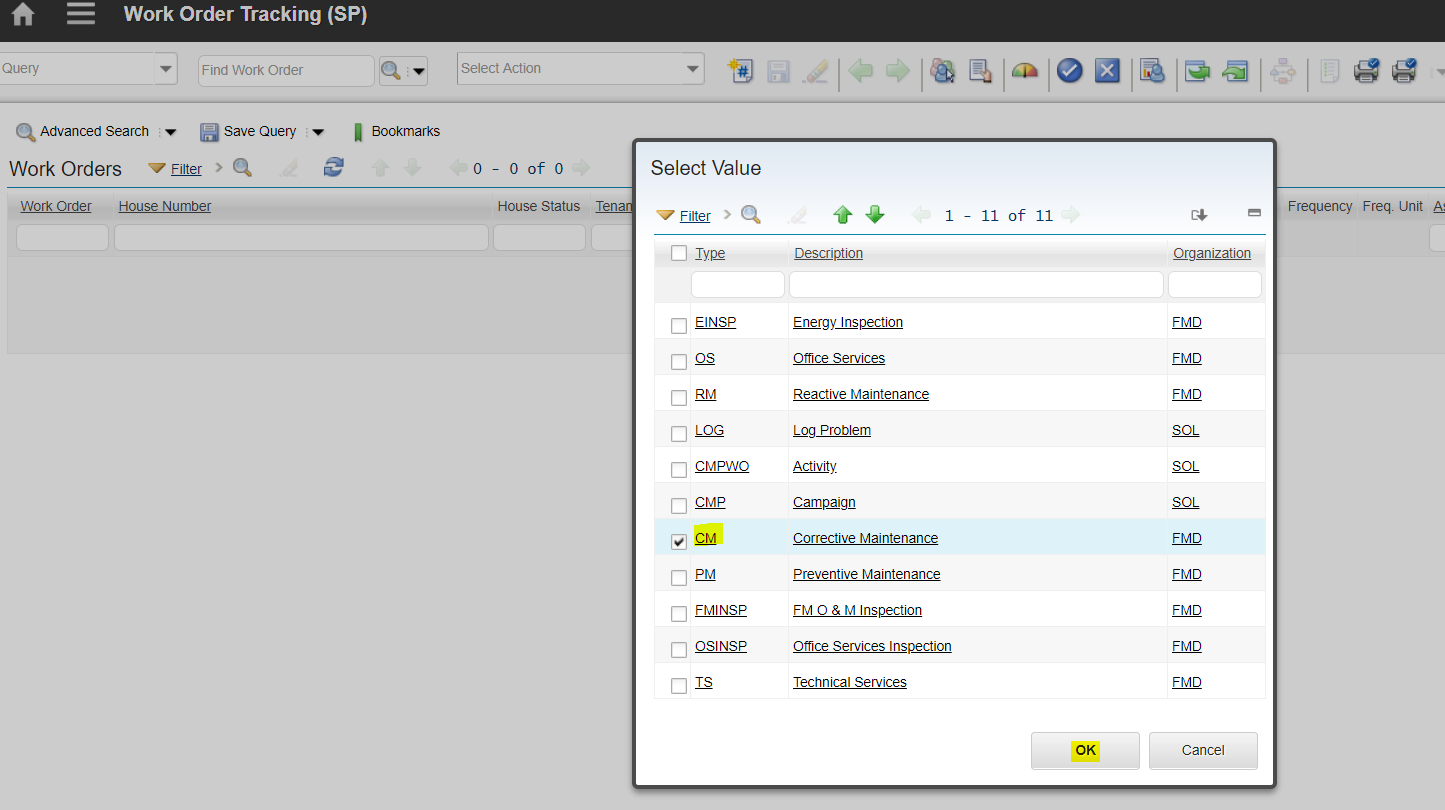Select the Route Workflow blue checkmark icon

pos(1069,71)
